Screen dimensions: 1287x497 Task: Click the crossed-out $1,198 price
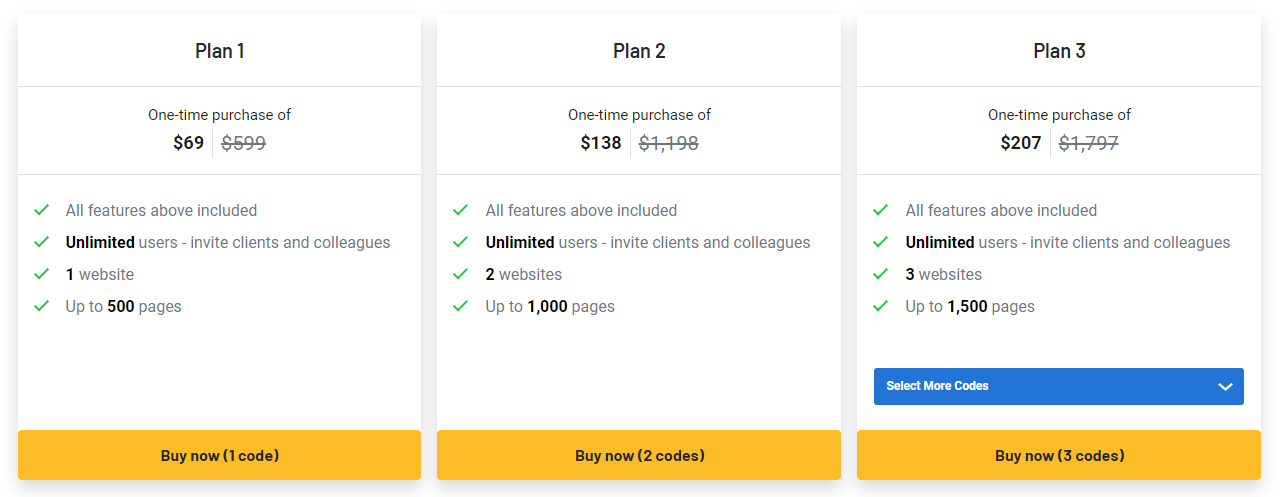pyautogui.click(x=668, y=143)
